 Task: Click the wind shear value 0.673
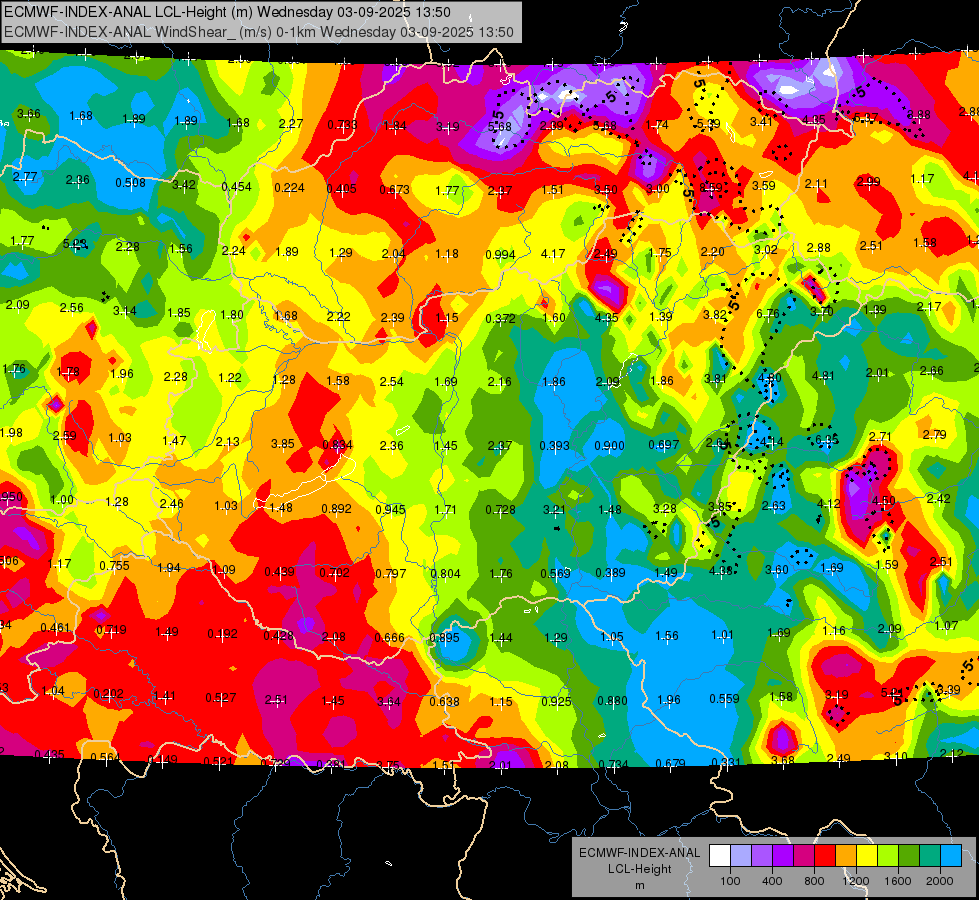coord(395,189)
